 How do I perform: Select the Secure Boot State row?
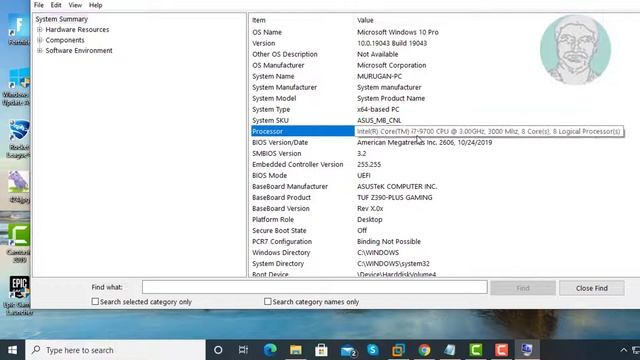pos(445,231)
